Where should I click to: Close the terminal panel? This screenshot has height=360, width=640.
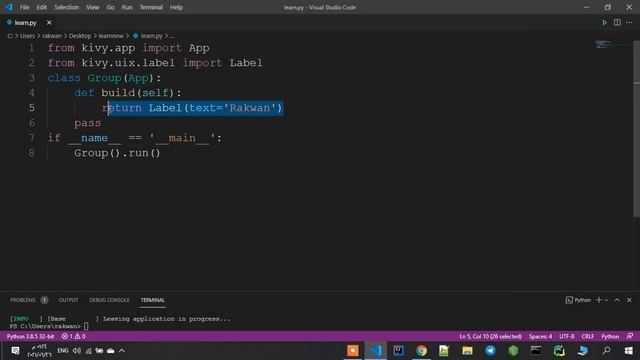pyautogui.click(x=629, y=300)
